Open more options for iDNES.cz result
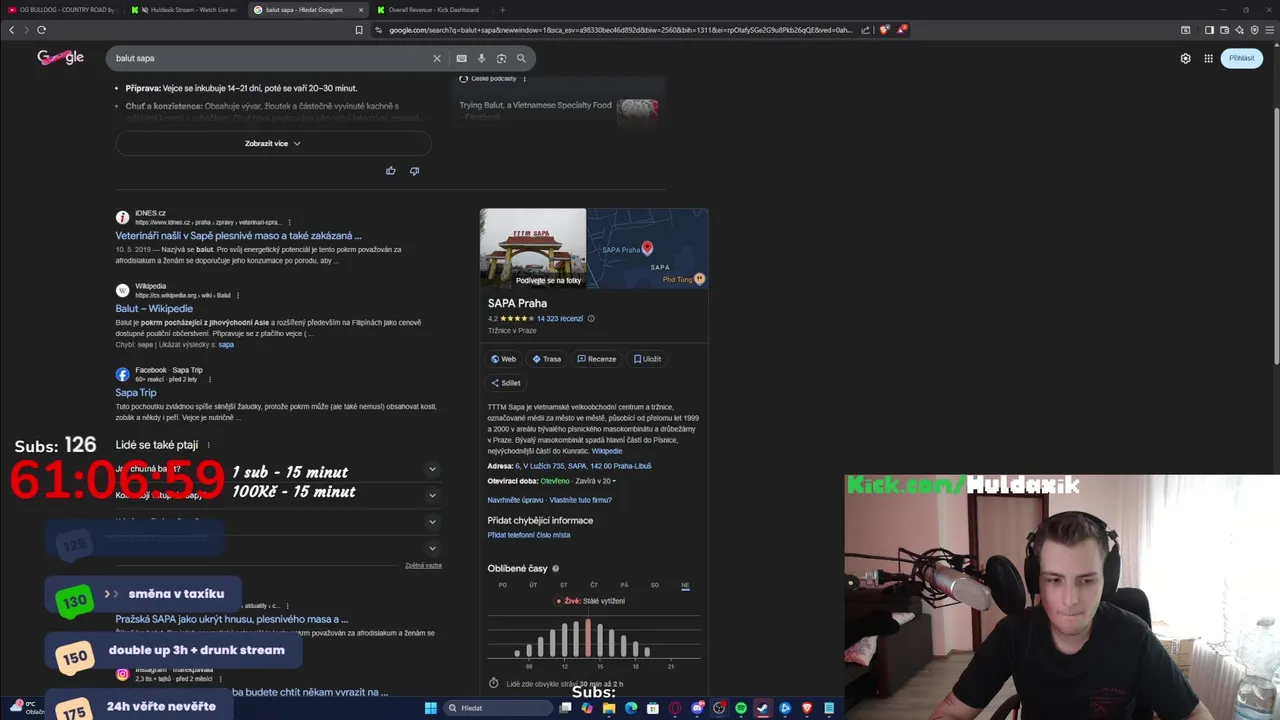 pos(290,222)
